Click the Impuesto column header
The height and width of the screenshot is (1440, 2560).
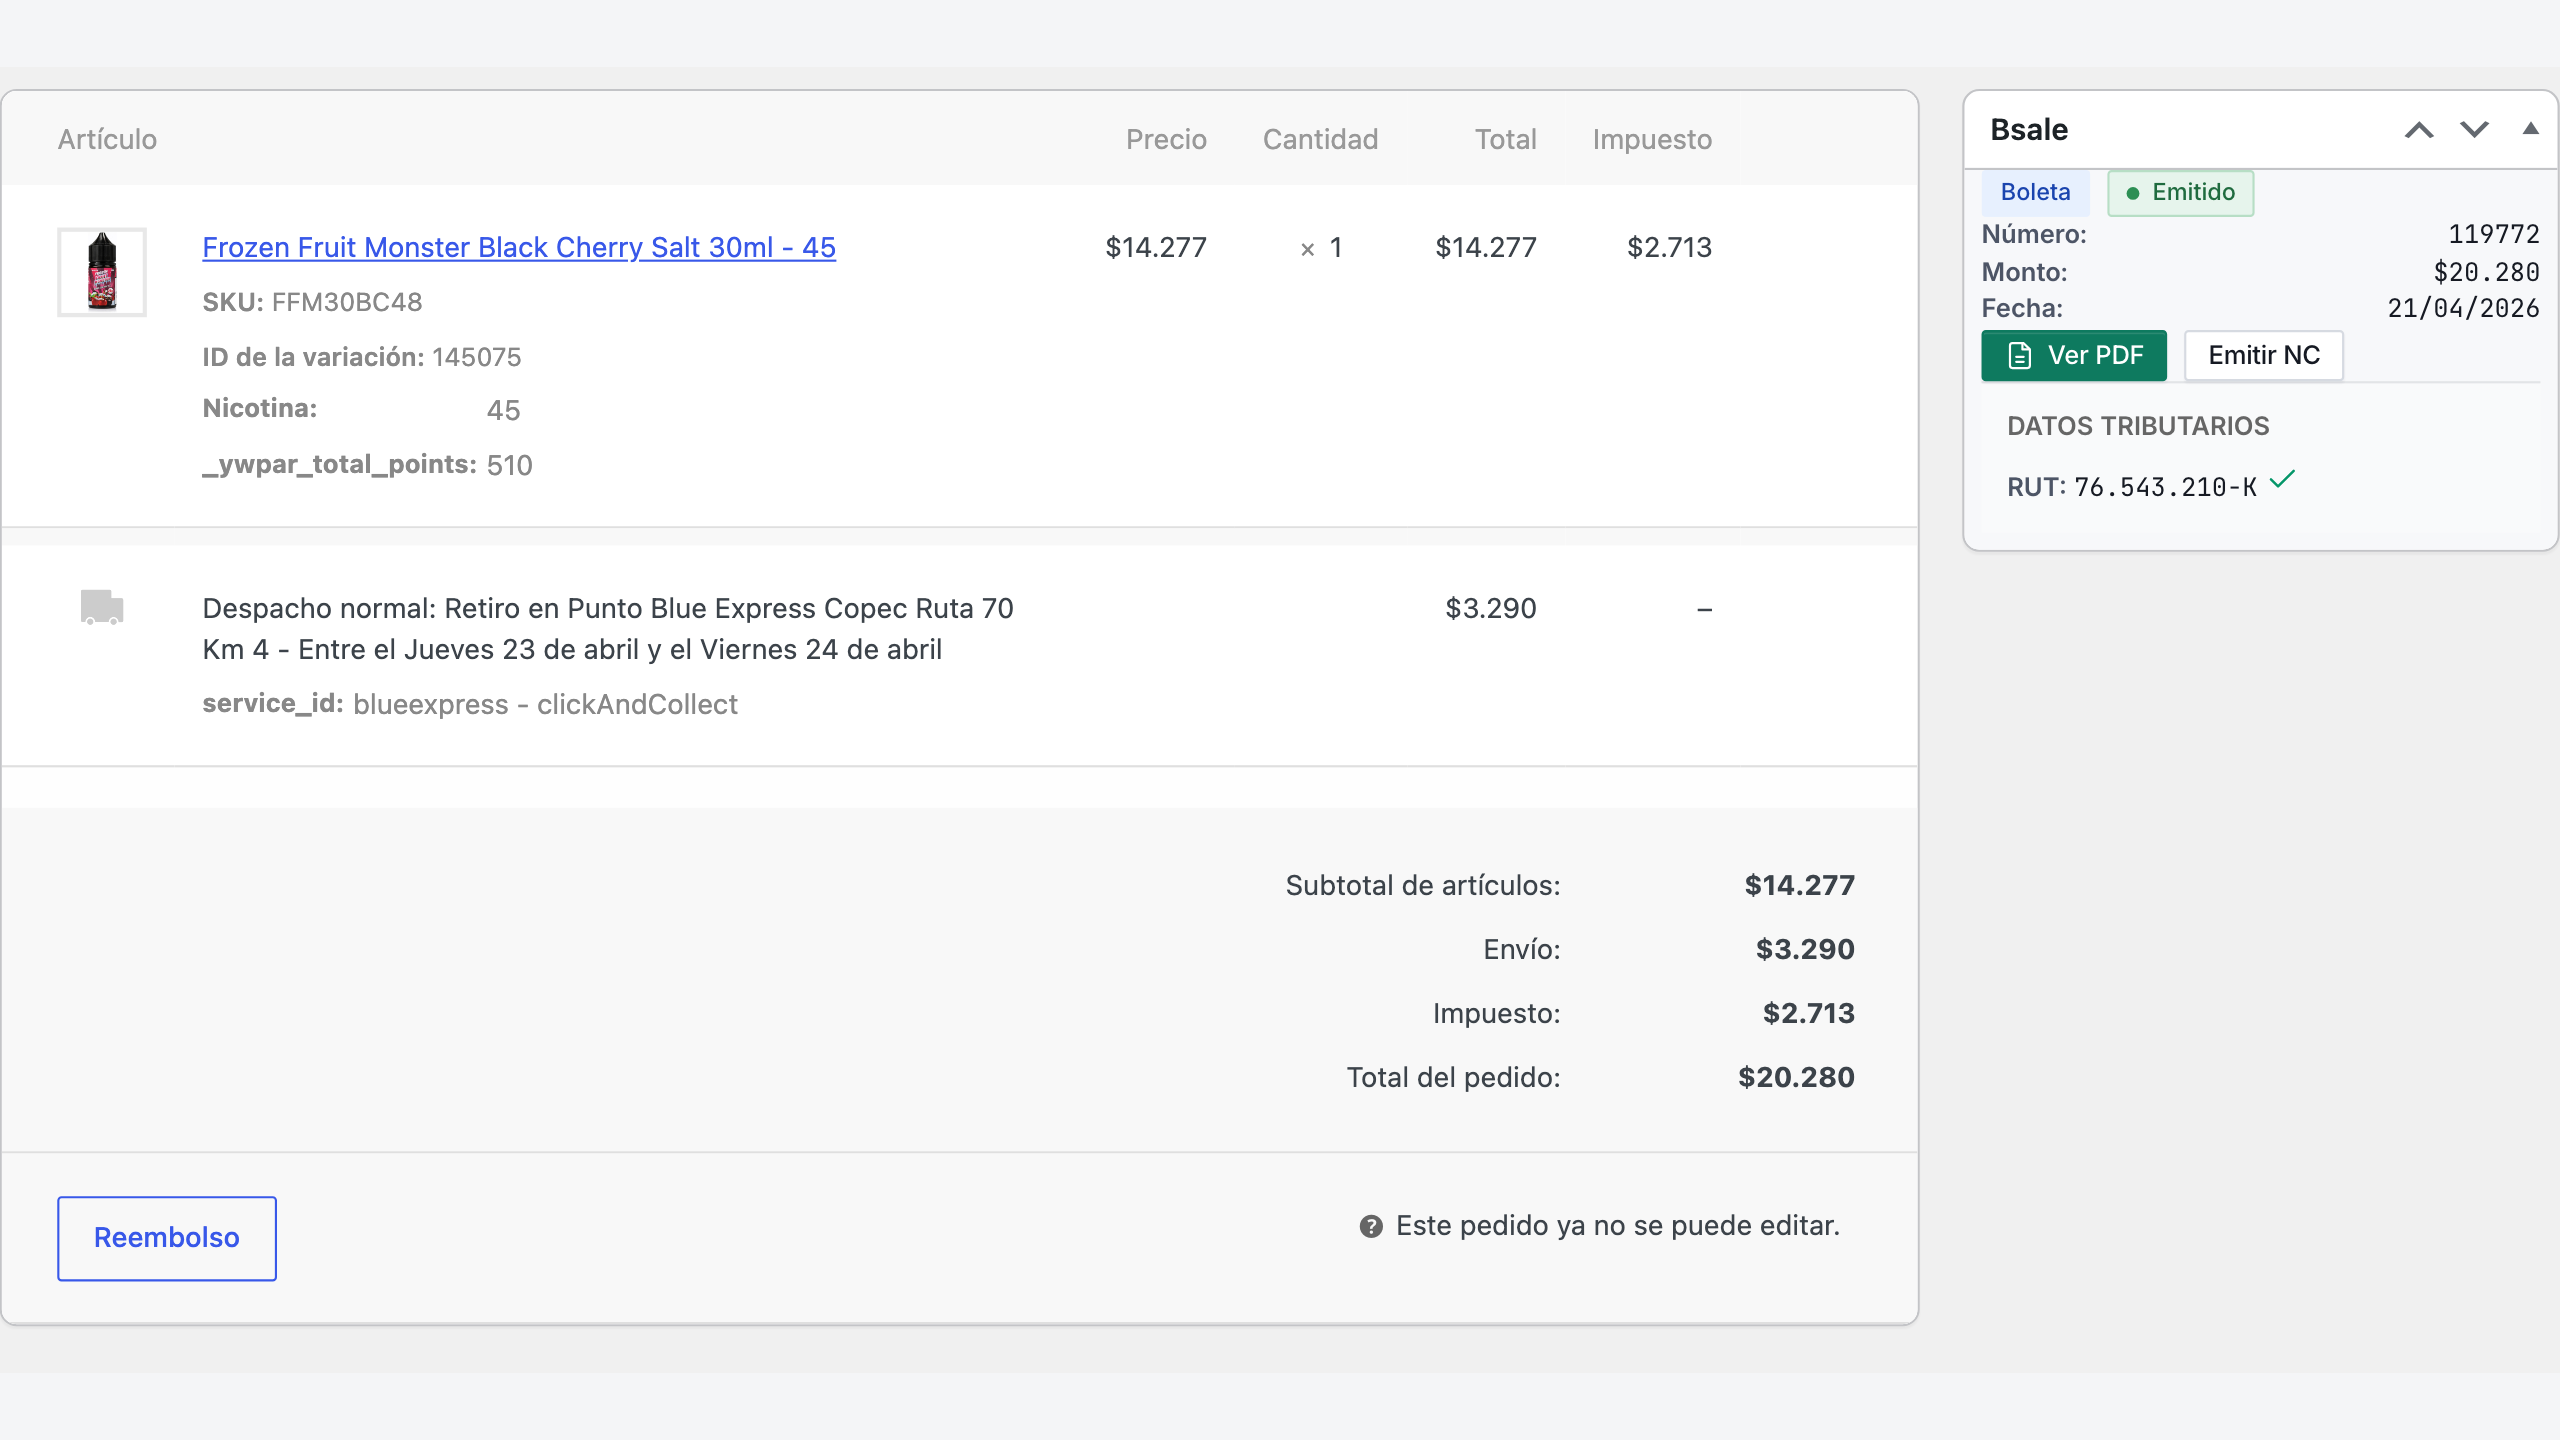tap(1652, 139)
